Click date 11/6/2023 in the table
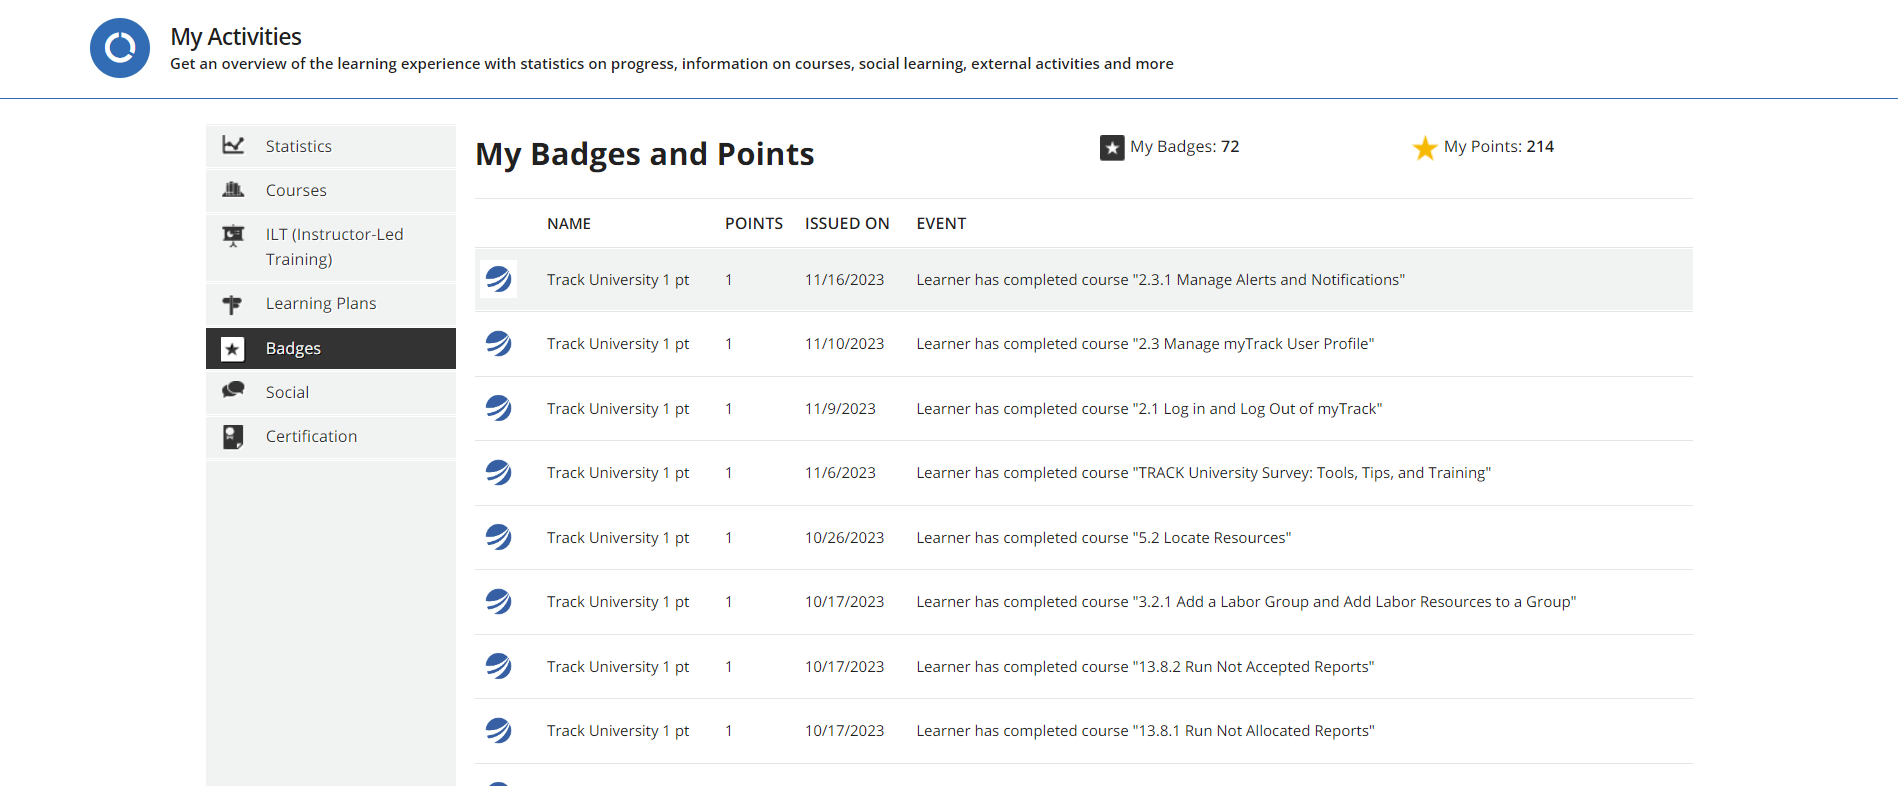1898x786 pixels. 840,473
